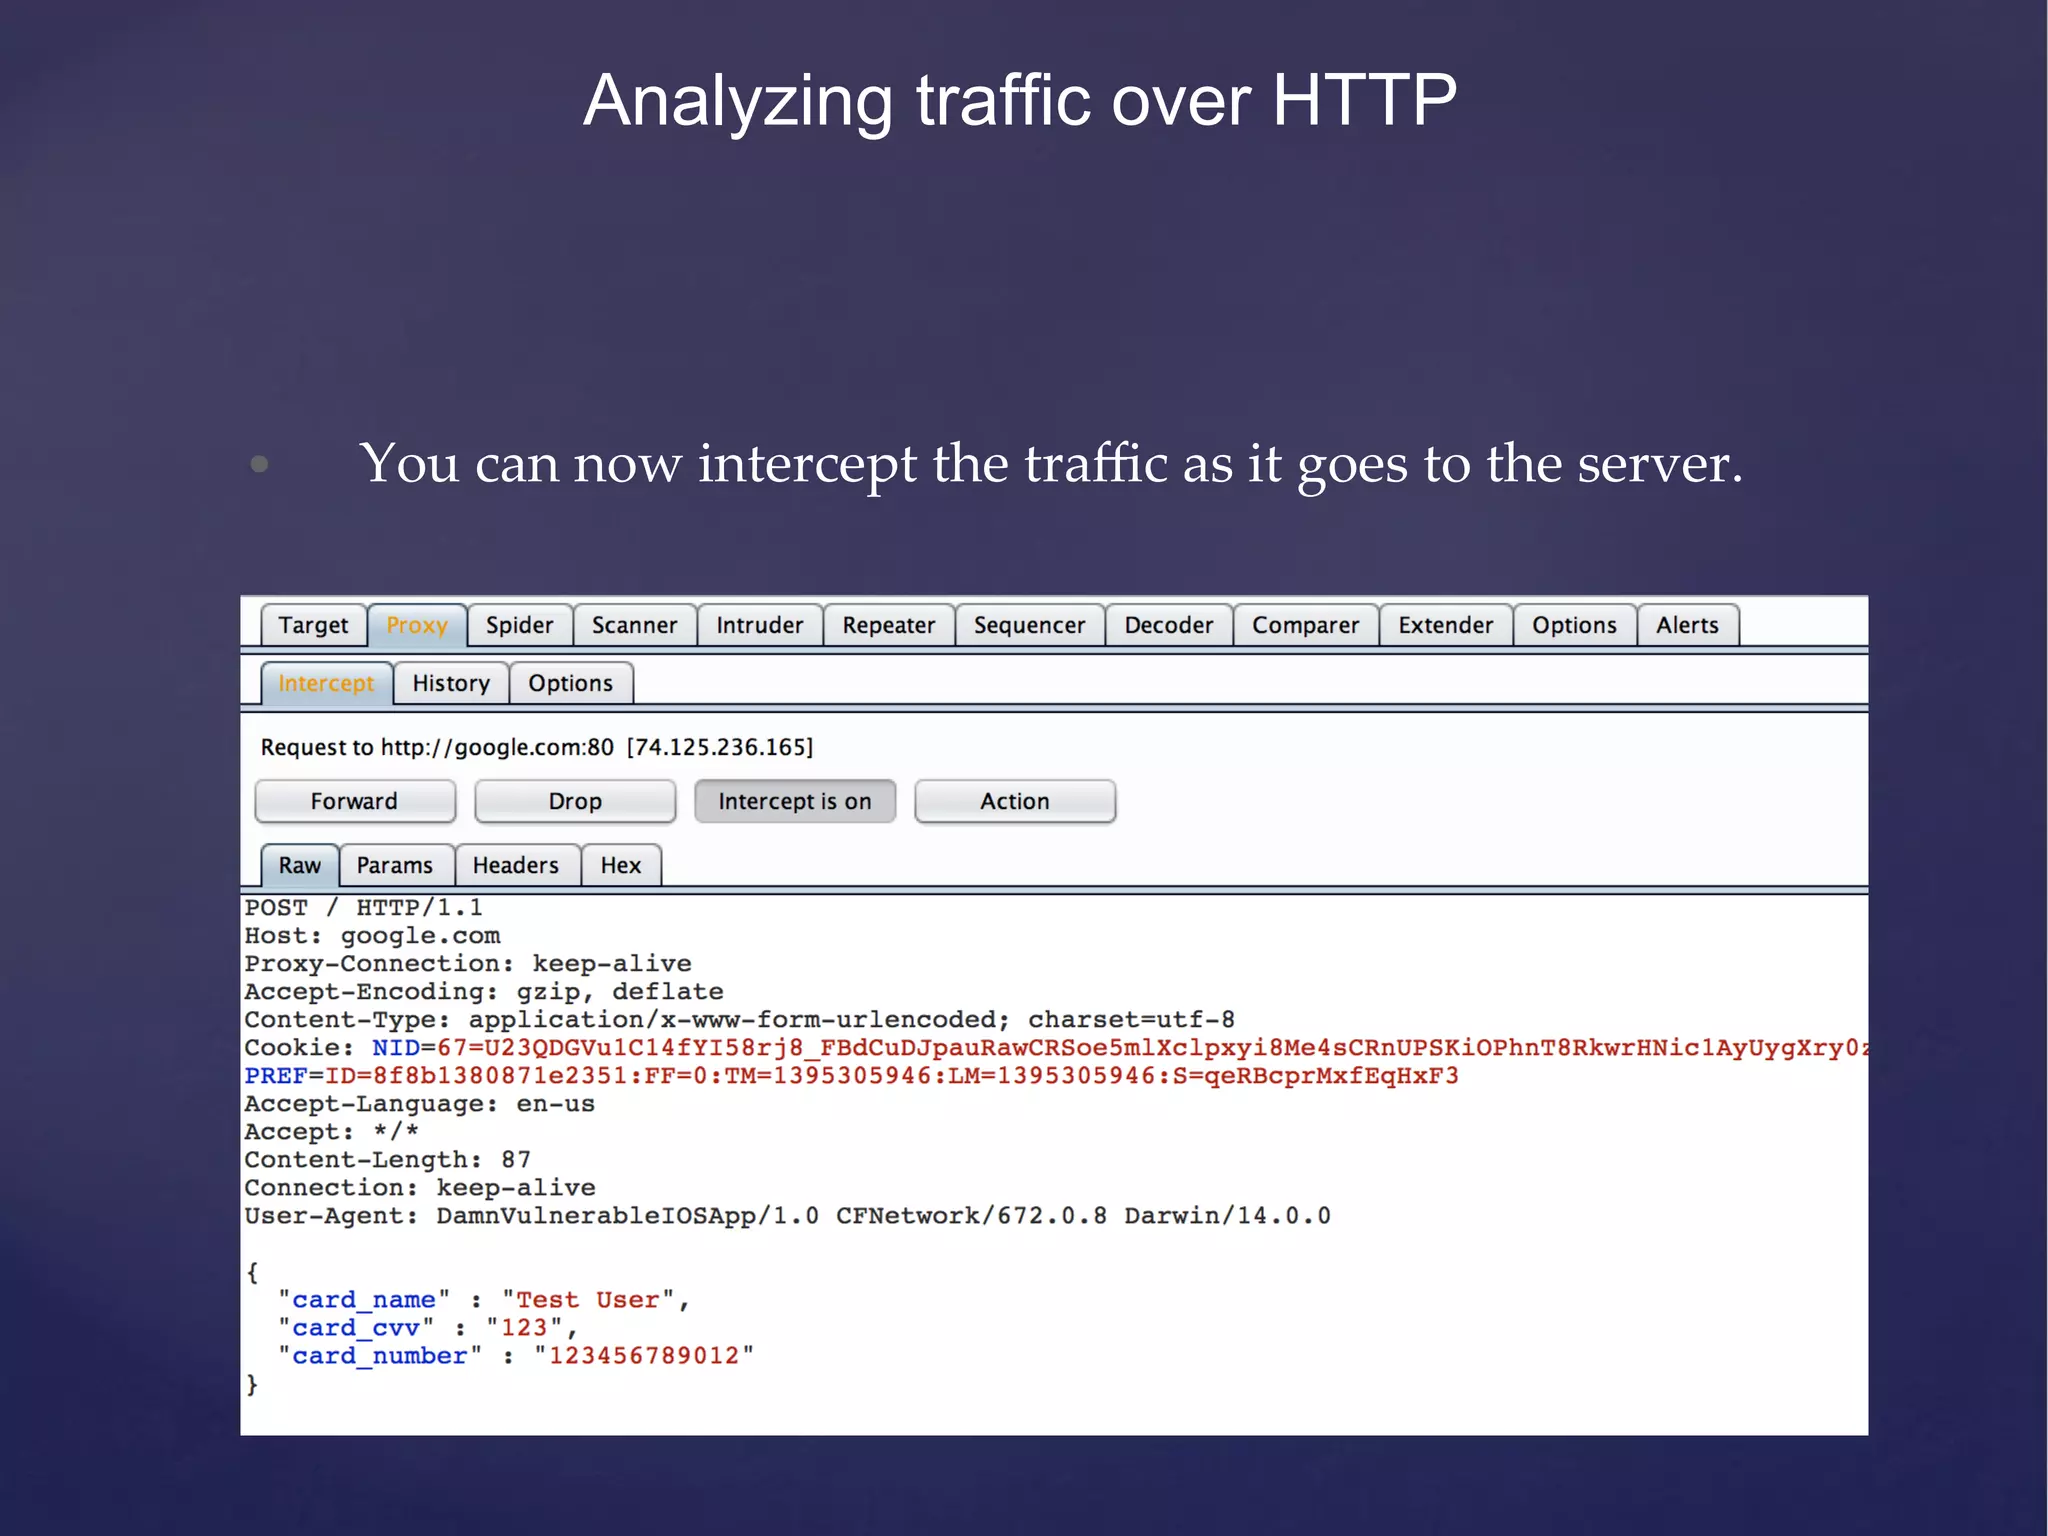The width and height of the screenshot is (2048, 1536).
Task: Click the Content-Type header line
Action: [740, 1019]
